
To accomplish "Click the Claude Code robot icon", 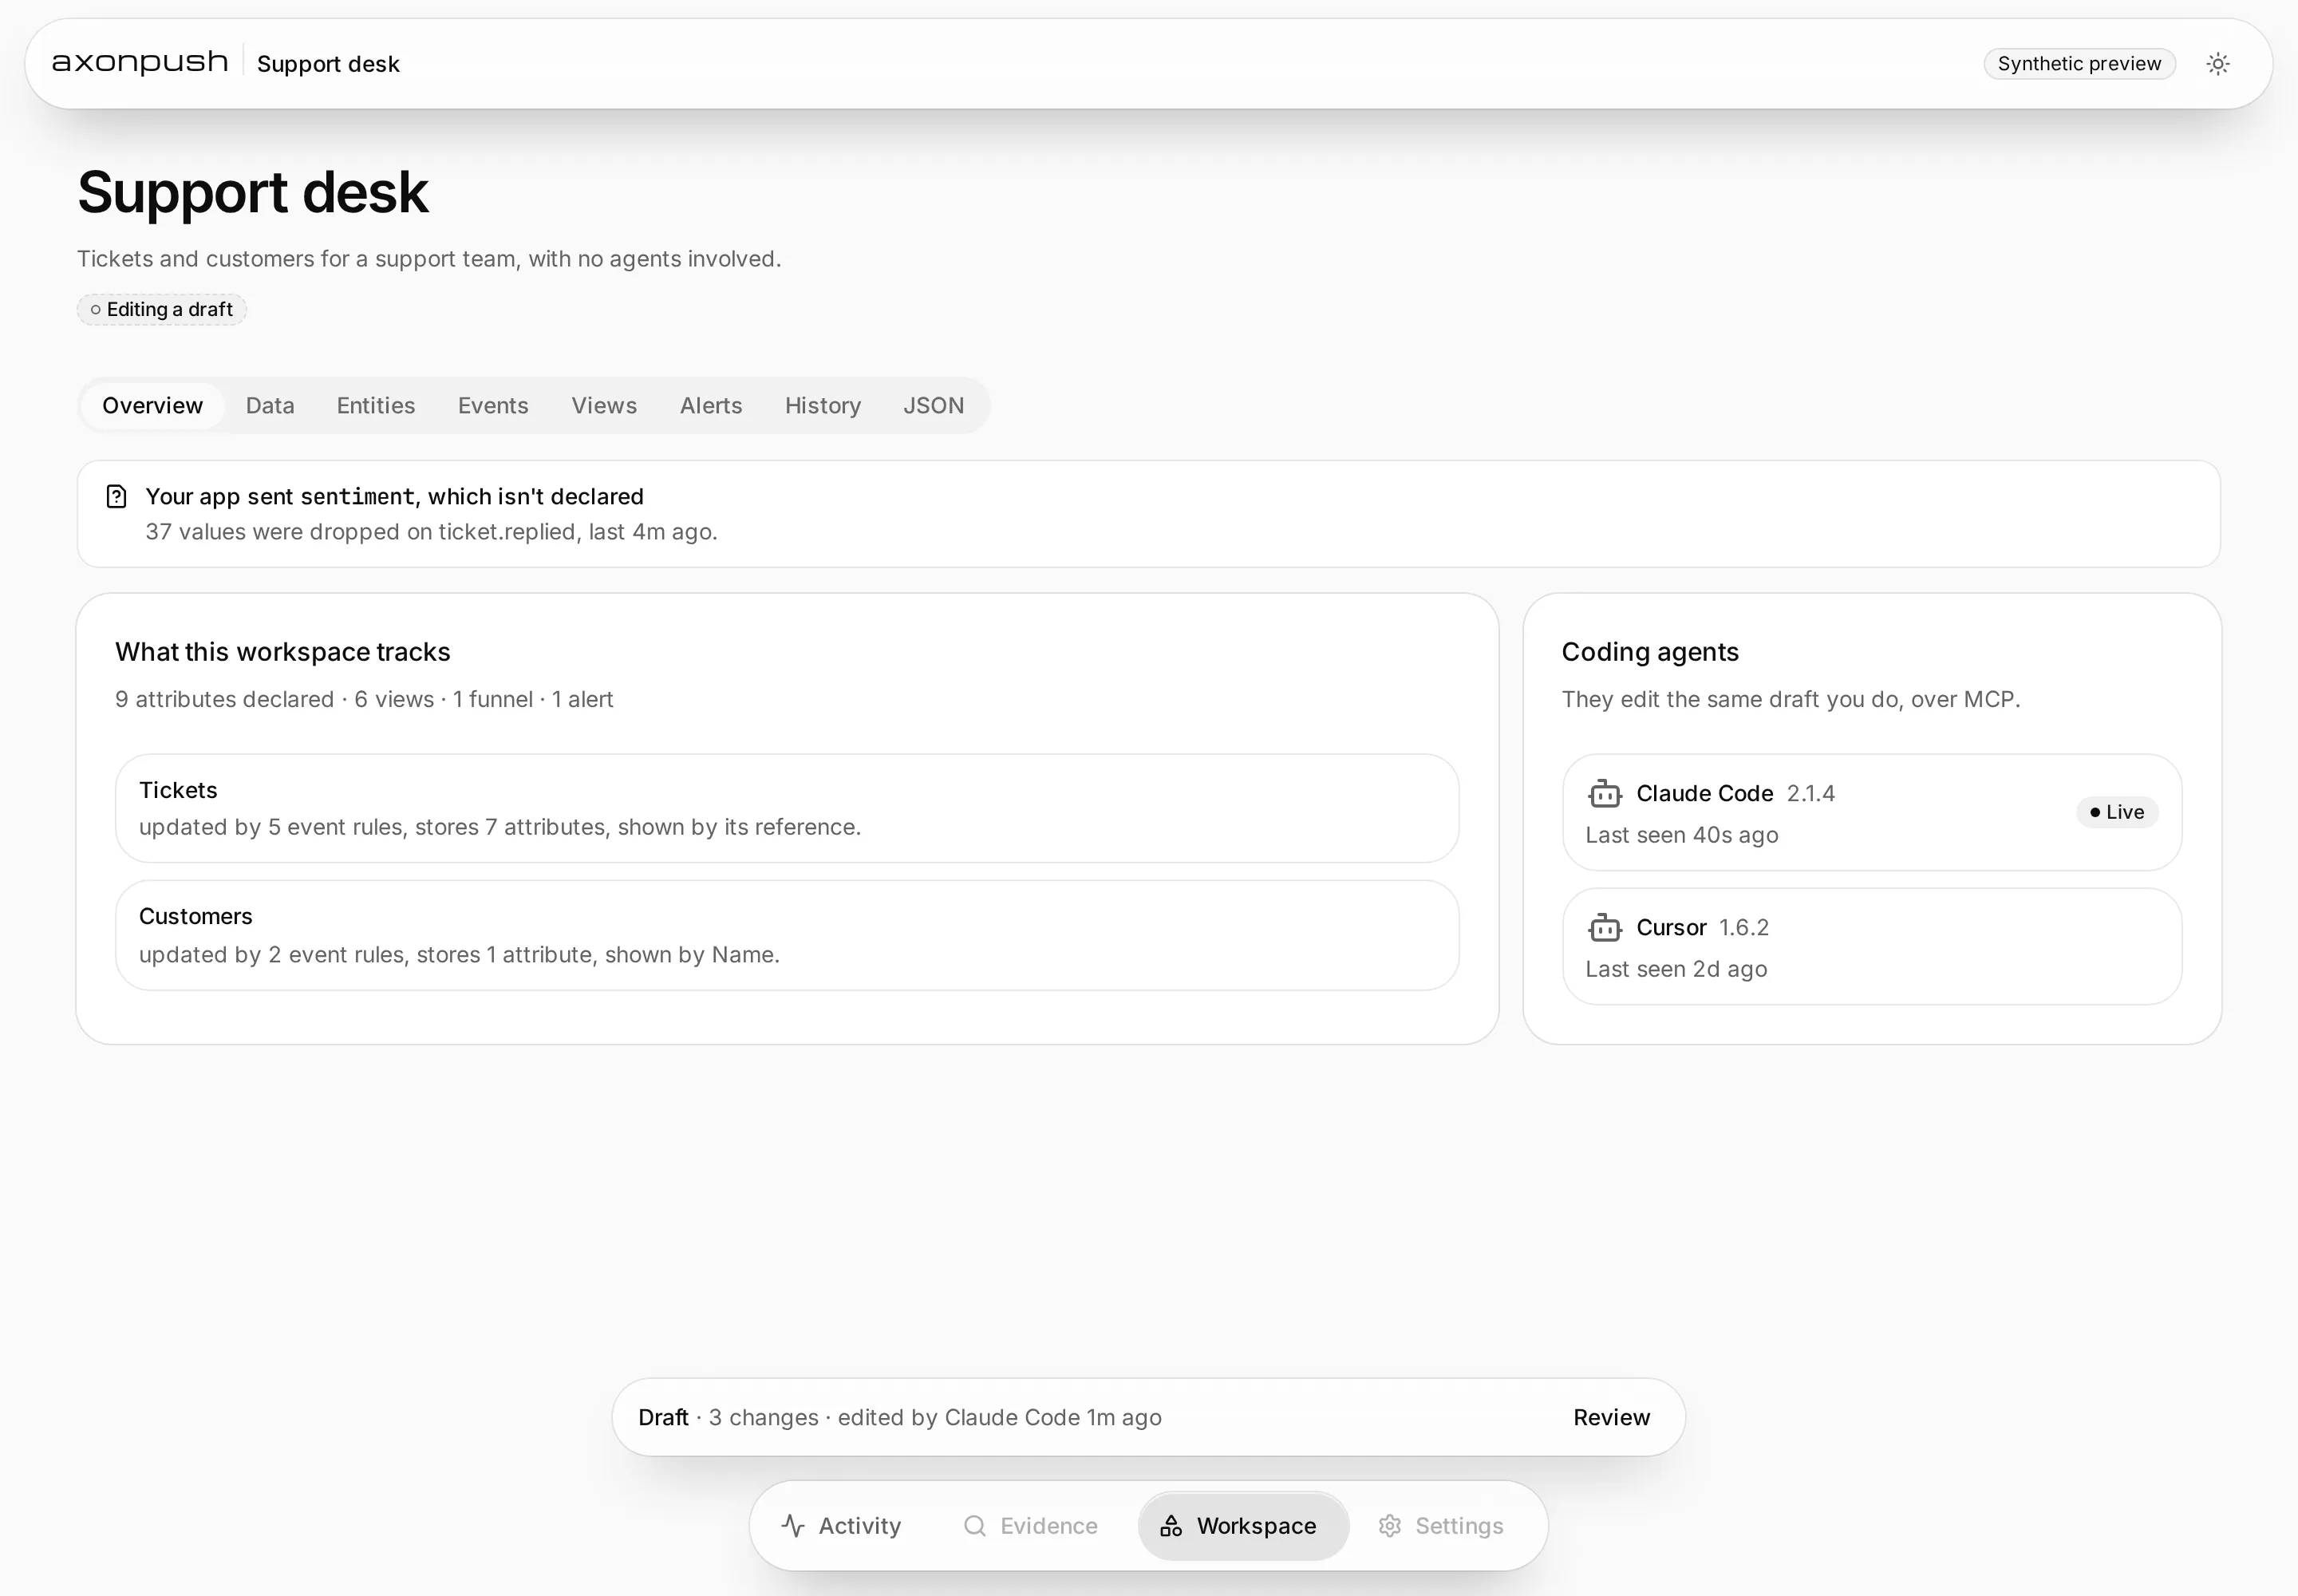I will click(1604, 794).
